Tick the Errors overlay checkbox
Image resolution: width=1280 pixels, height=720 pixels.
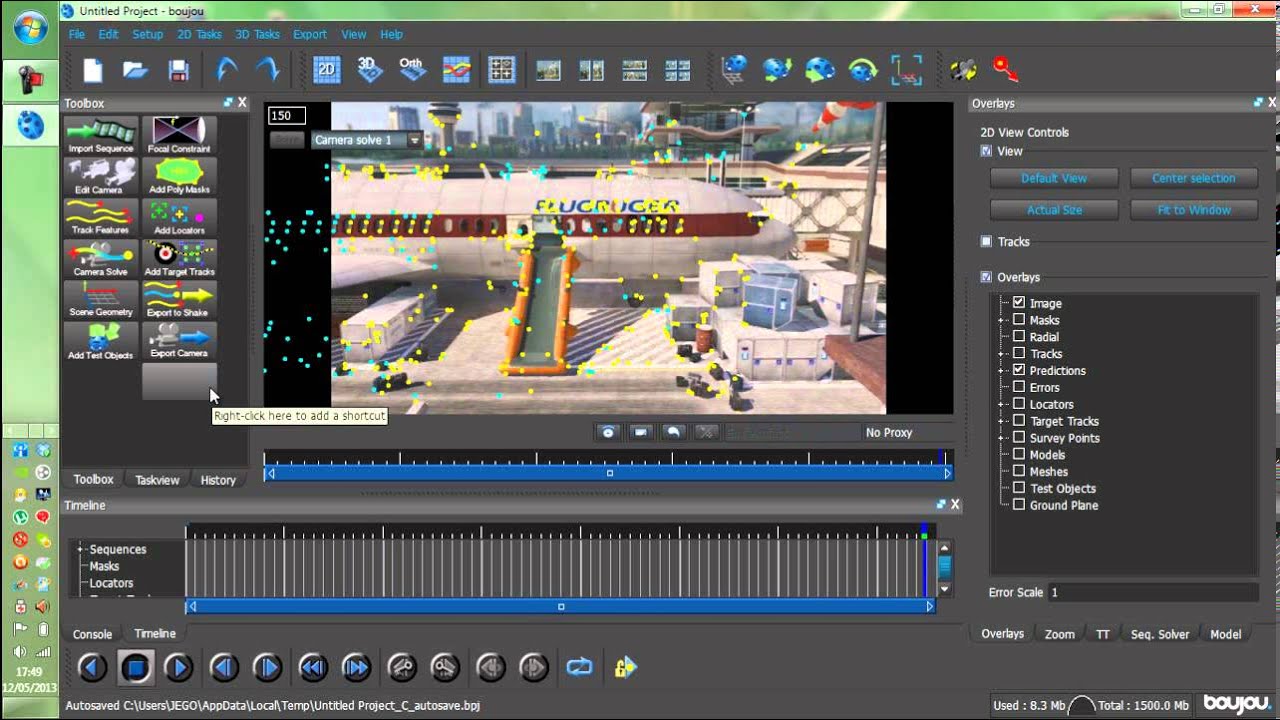(1019, 387)
